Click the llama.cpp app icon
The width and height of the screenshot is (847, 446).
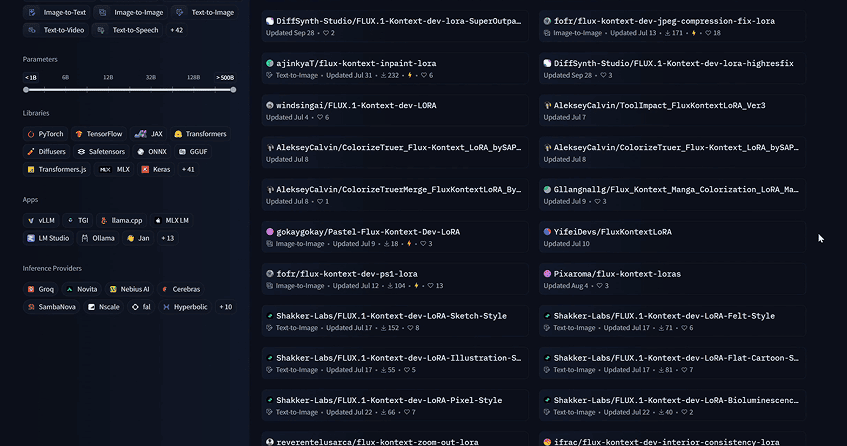[x=104, y=220]
